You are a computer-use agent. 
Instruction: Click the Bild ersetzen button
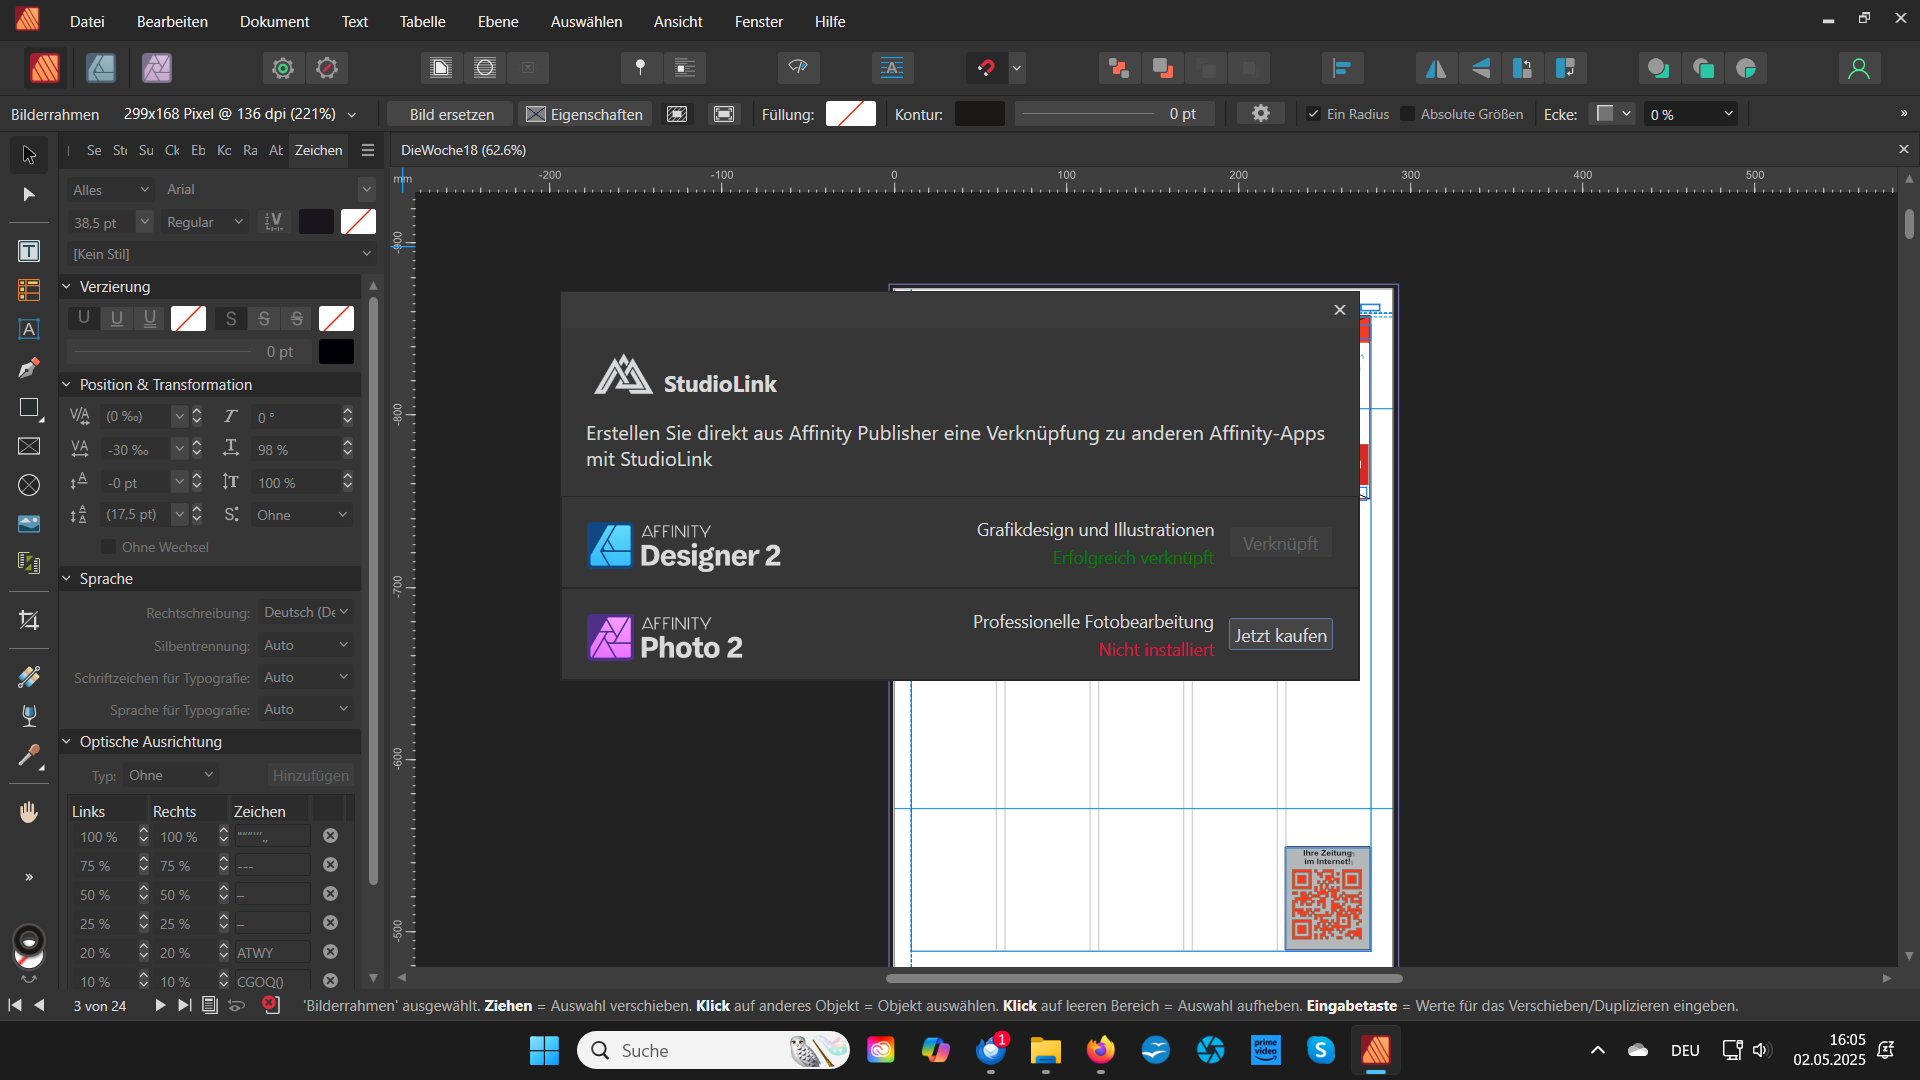click(451, 114)
